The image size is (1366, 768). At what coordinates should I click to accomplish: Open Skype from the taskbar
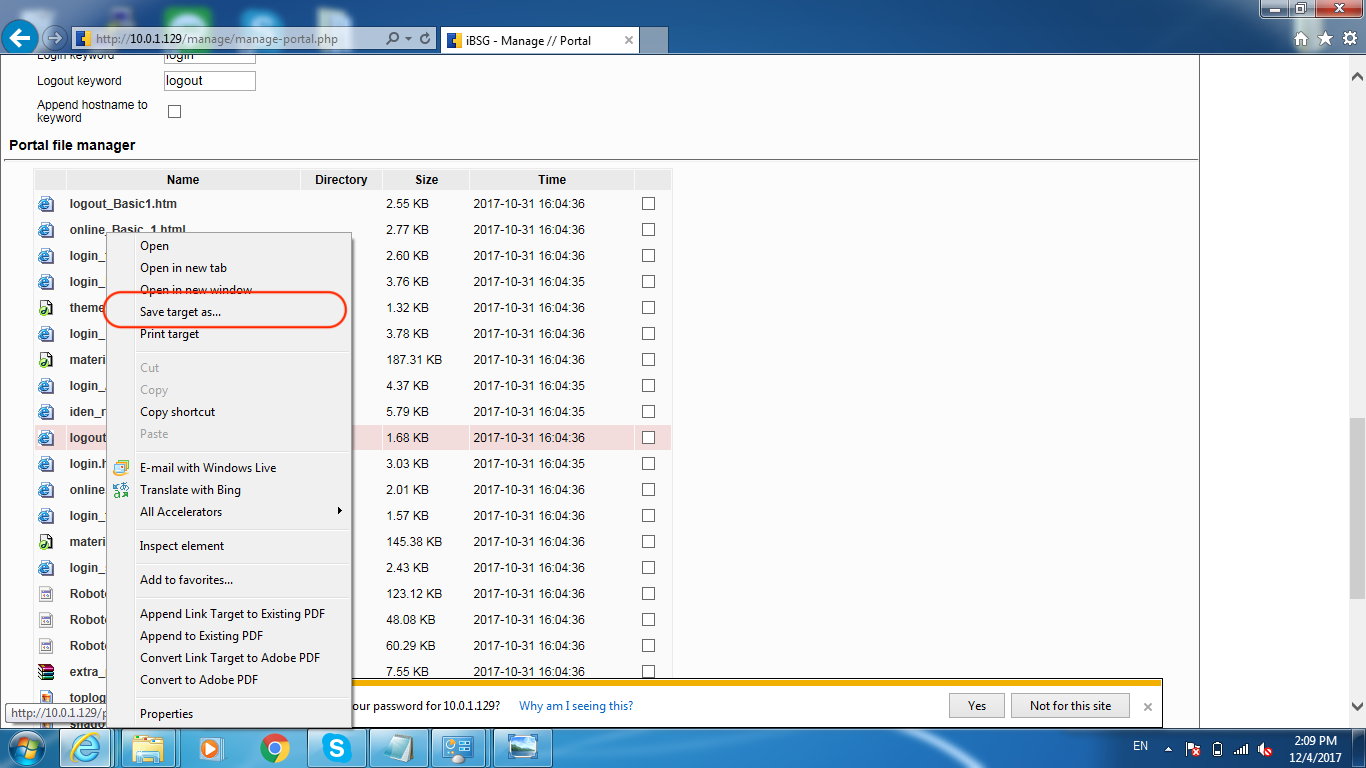point(337,748)
